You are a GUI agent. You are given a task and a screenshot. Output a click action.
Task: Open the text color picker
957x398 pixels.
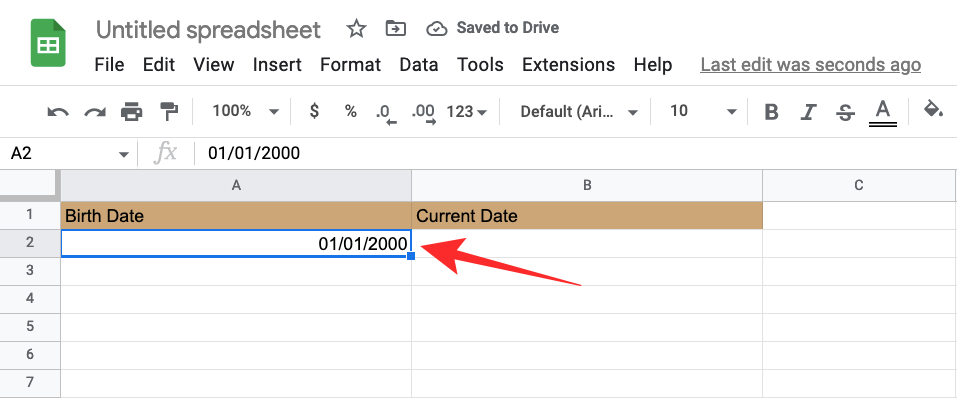883,113
